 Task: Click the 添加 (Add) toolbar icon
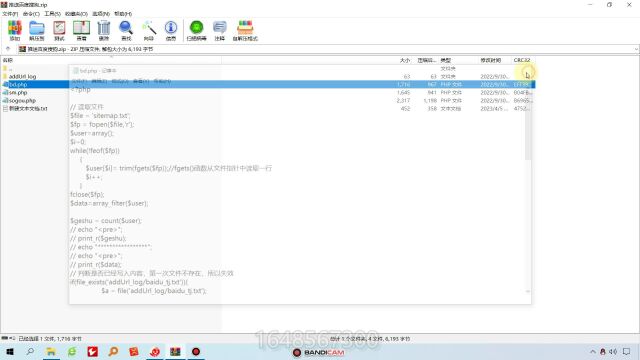(15, 31)
